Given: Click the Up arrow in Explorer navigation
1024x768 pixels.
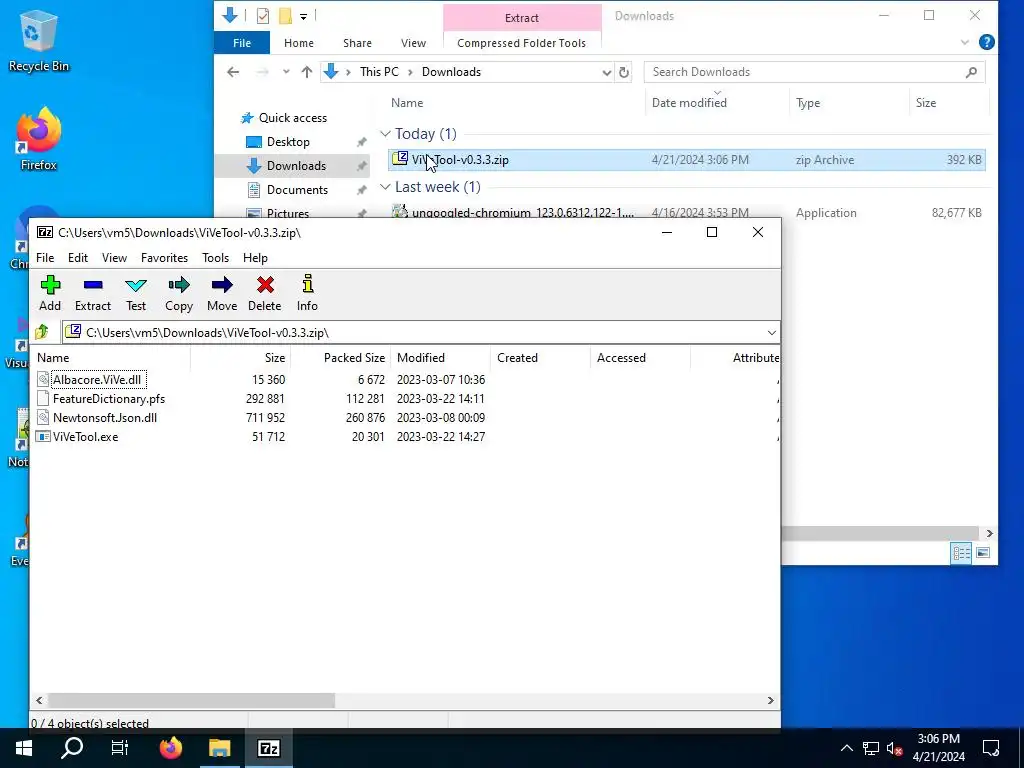Looking at the screenshot, I should coord(306,72).
